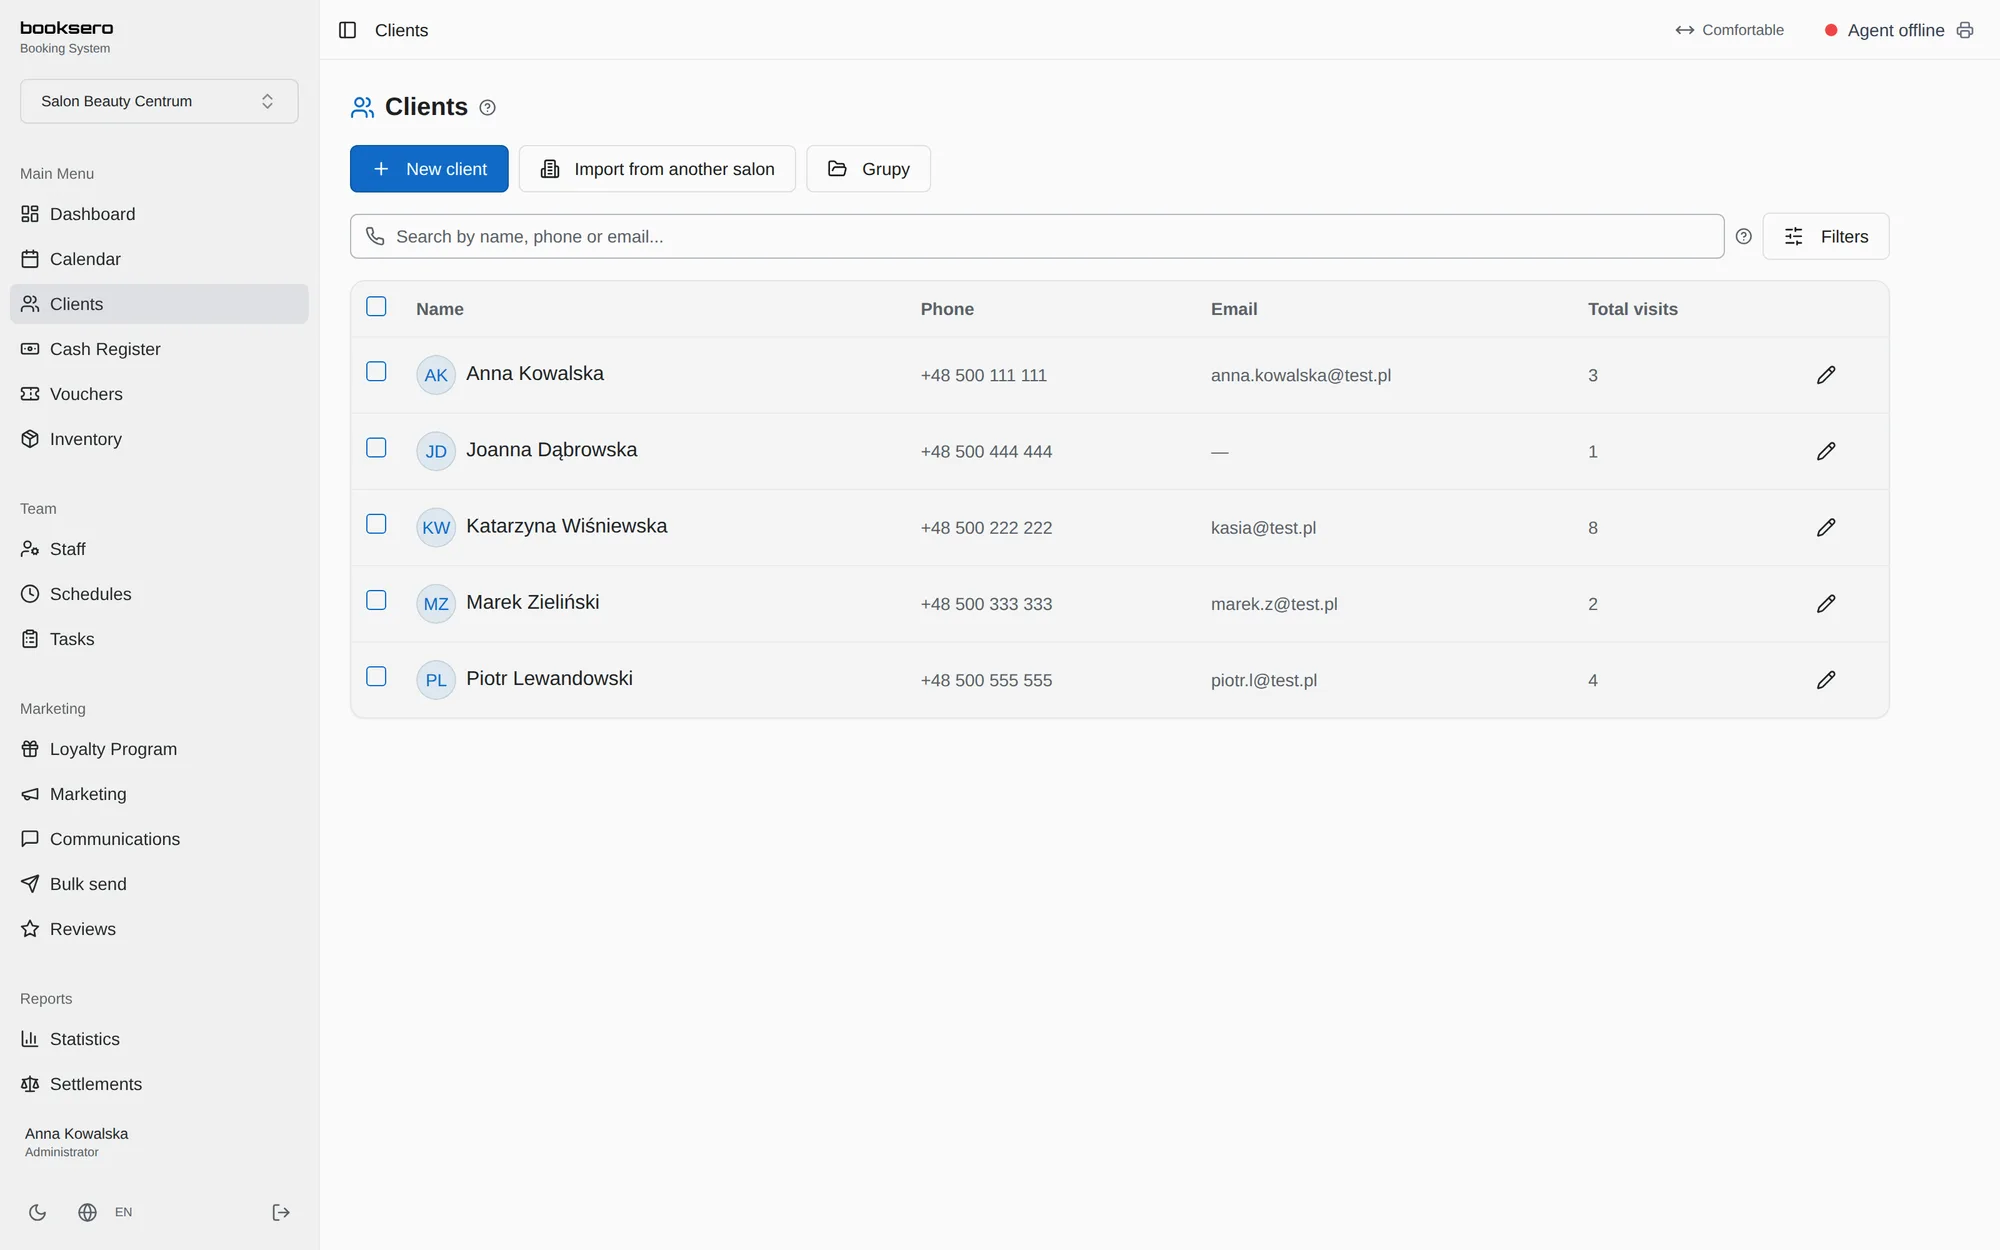
Task: Edit Joanna Dąbrowska using pencil icon
Action: click(x=1826, y=451)
